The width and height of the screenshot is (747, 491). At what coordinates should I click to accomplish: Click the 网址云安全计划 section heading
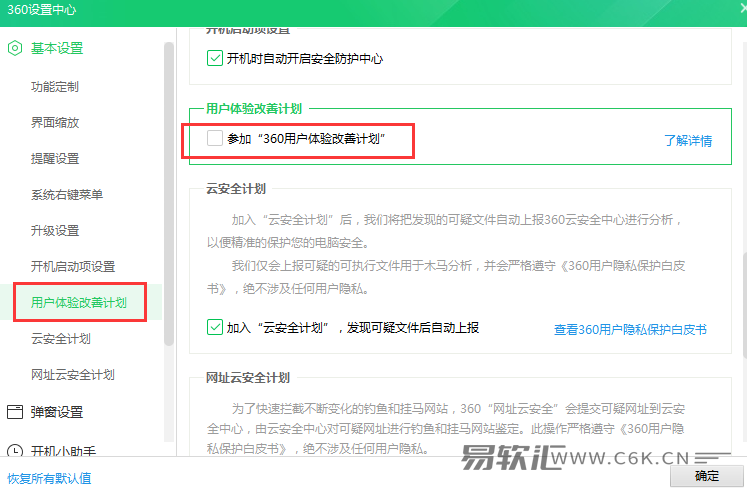pyautogui.click(x=248, y=378)
